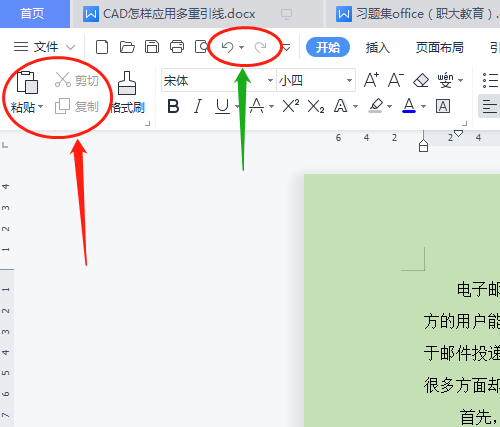Click the Bullet list icon
Image resolution: width=500 pixels, height=427 pixels.
click(490, 80)
